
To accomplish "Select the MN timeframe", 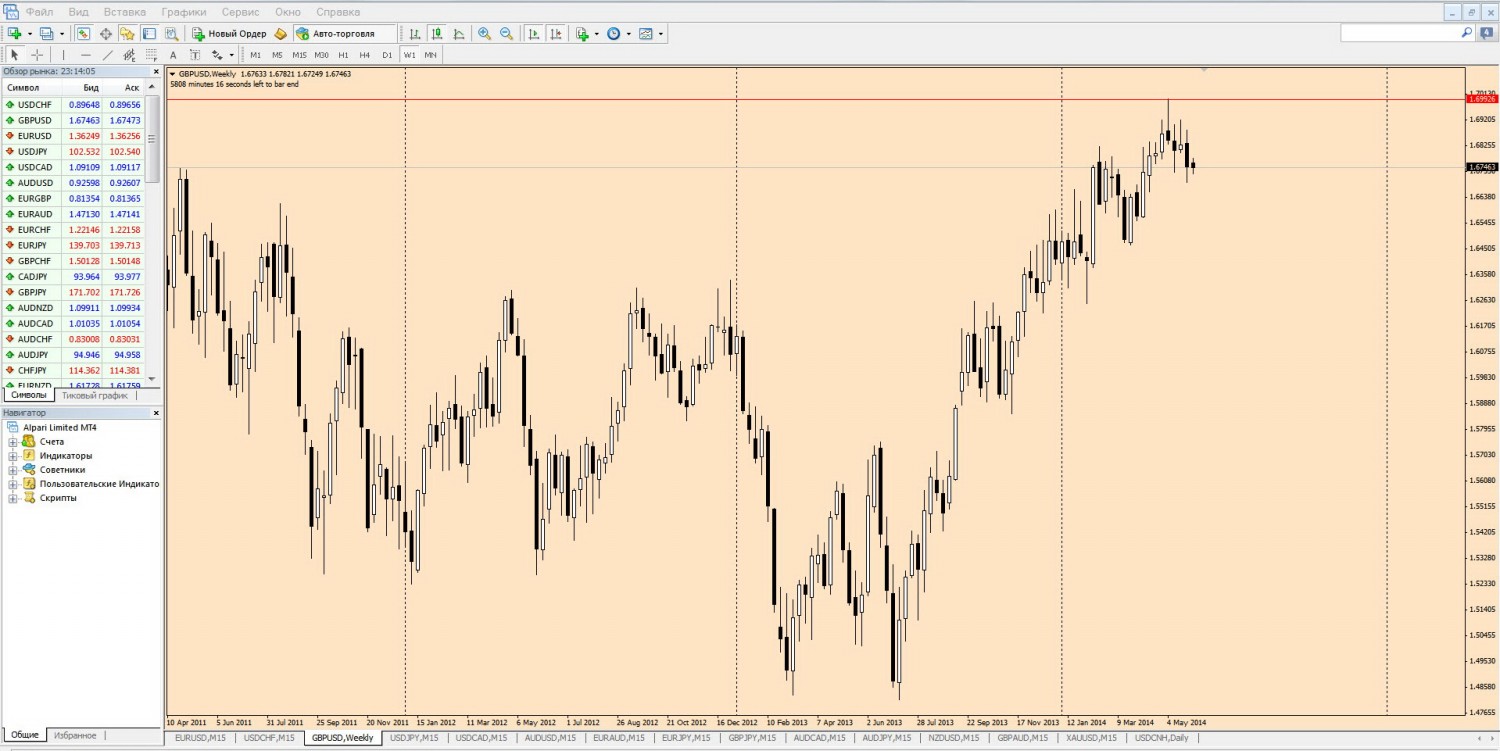I will [x=431, y=55].
